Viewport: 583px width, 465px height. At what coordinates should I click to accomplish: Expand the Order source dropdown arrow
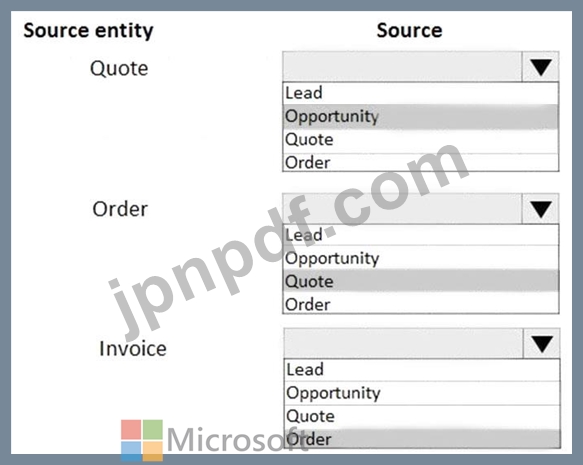[540, 209]
